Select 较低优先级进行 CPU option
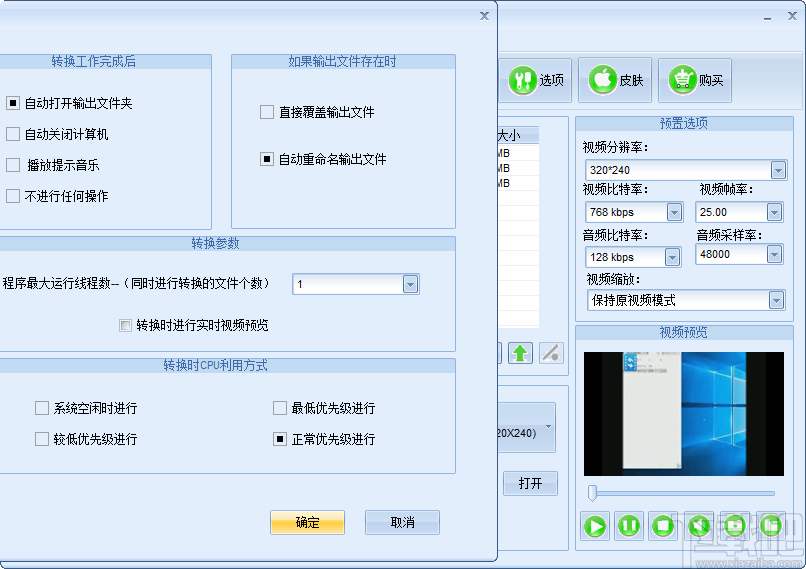Viewport: 806px width, 569px height. click(x=42, y=439)
